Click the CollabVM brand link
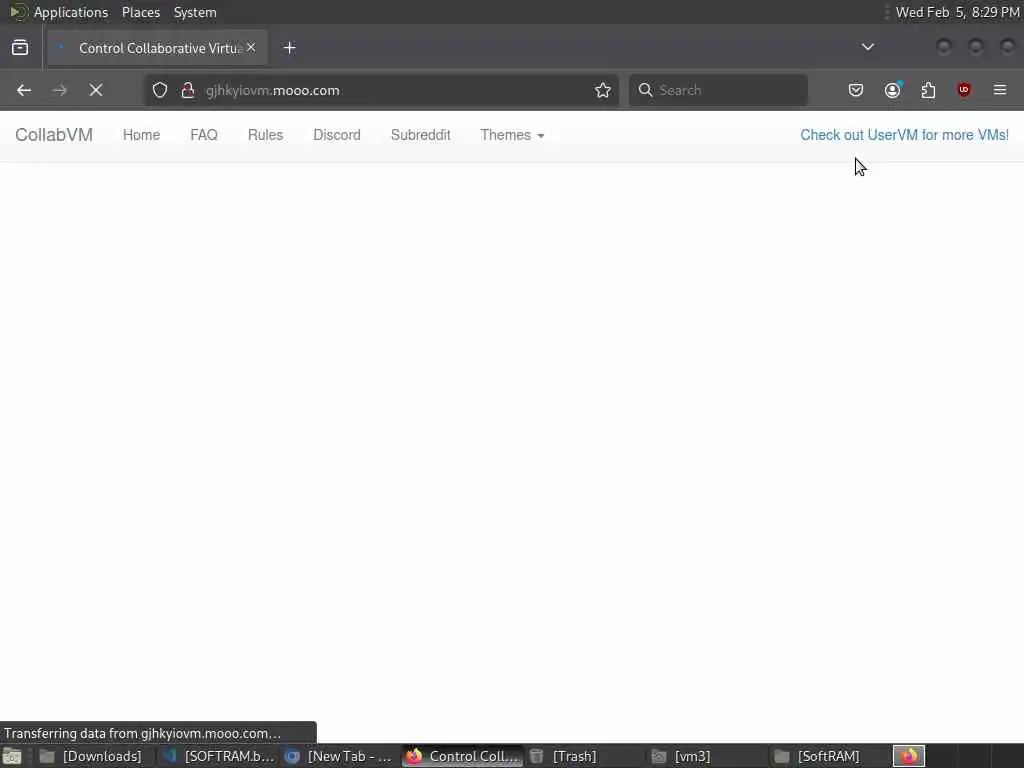1024x768 pixels. pyautogui.click(x=54, y=135)
